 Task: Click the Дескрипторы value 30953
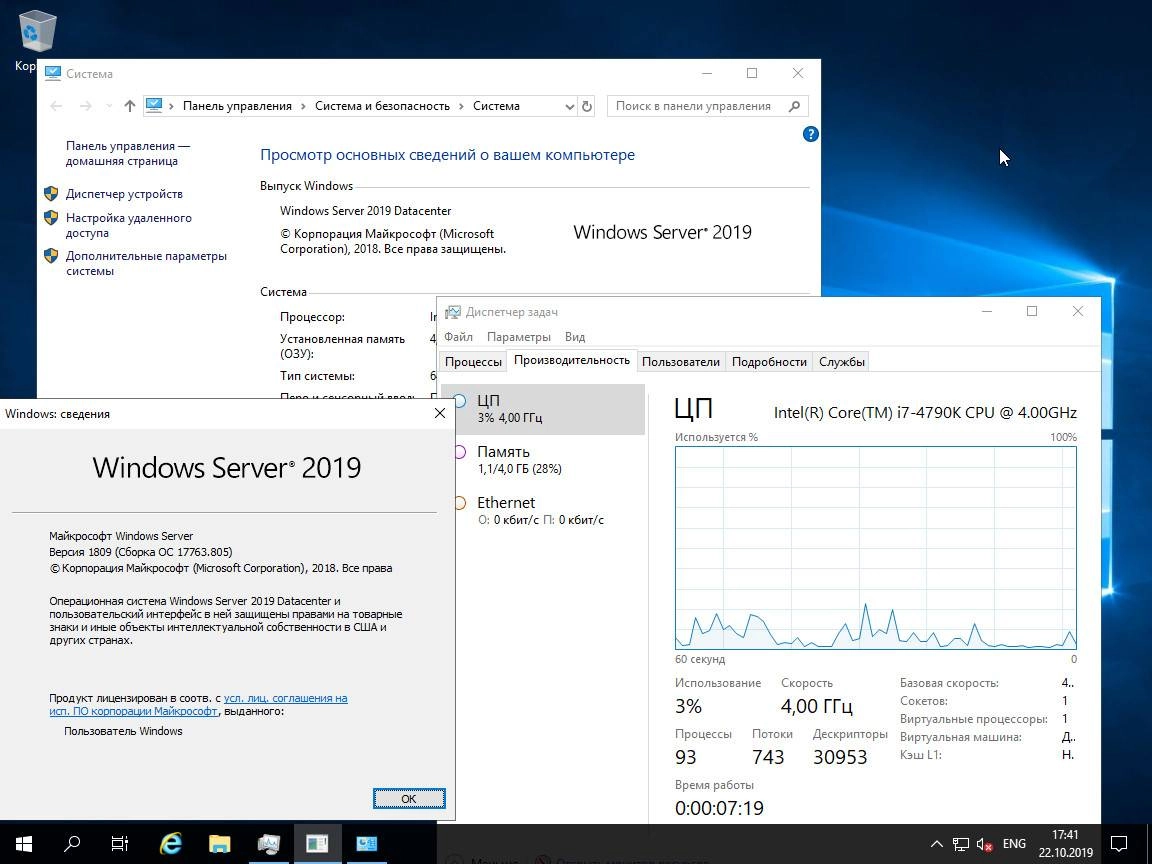tap(840, 757)
